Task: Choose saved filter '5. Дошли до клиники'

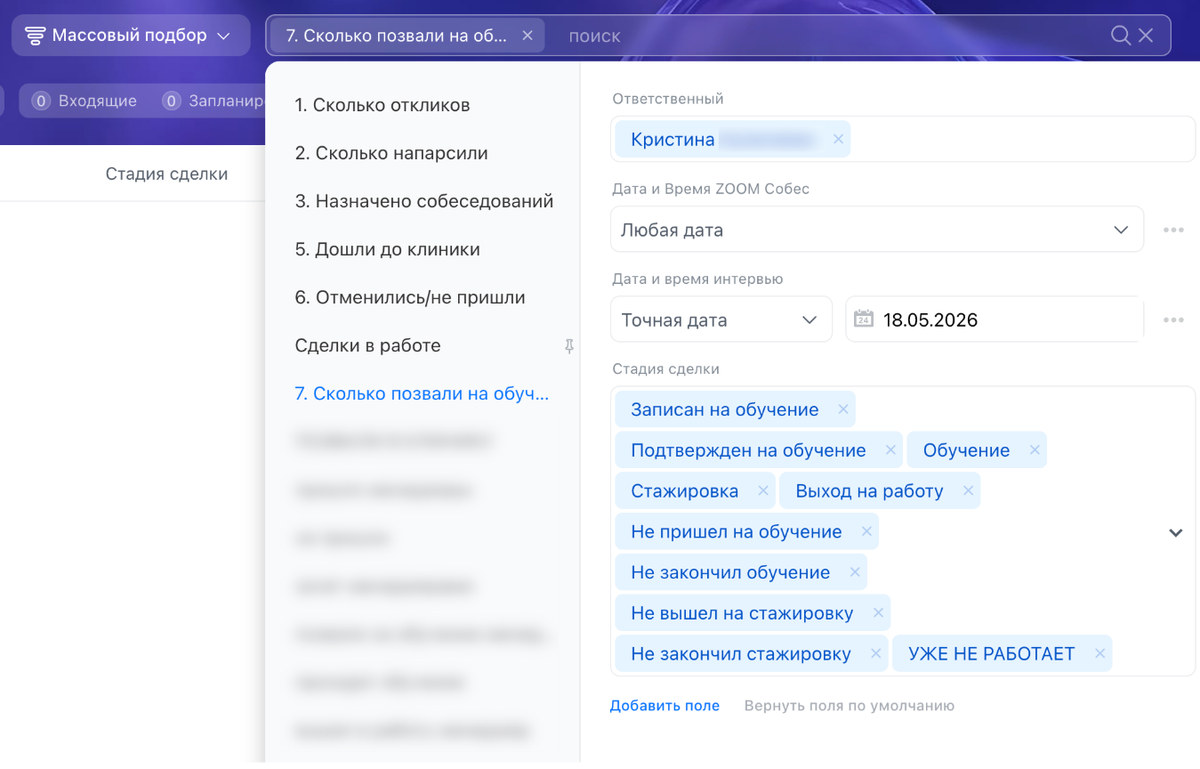Action: pyautogui.click(x=387, y=249)
